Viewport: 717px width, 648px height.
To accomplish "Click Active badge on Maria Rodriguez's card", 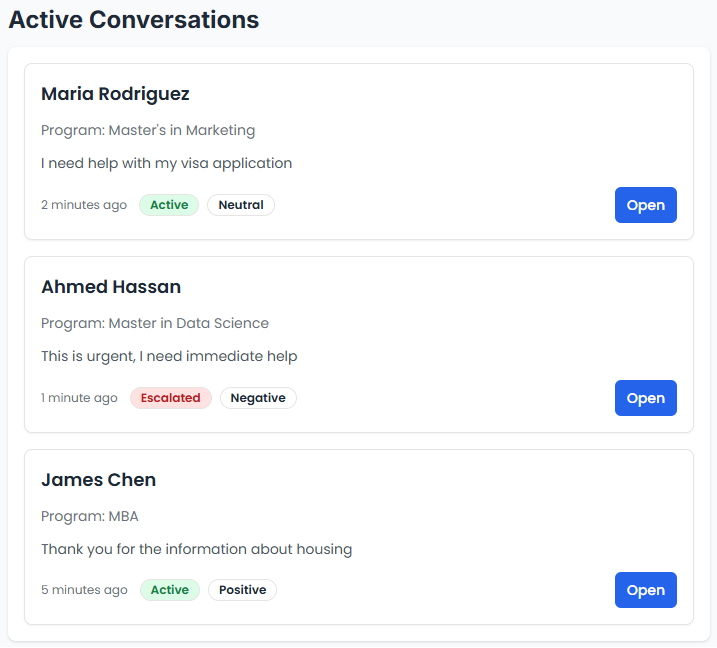I will (x=169, y=205).
